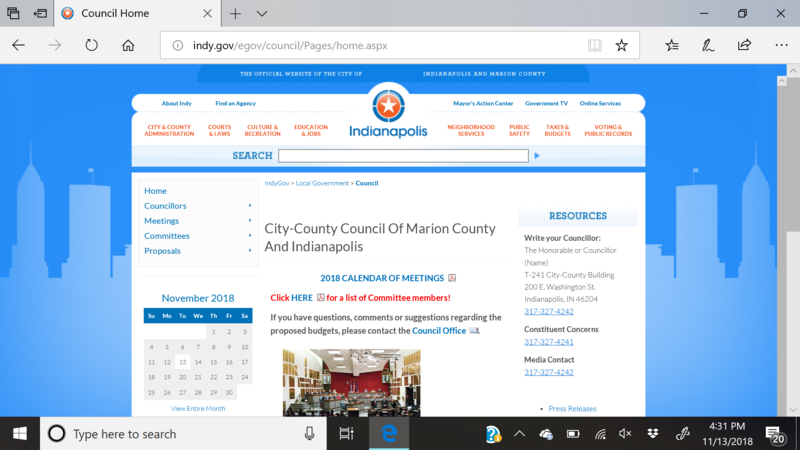The height and width of the screenshot is (450, 800).
Task: Open OneDrive cloud tray icon
Action: (546, 434)
